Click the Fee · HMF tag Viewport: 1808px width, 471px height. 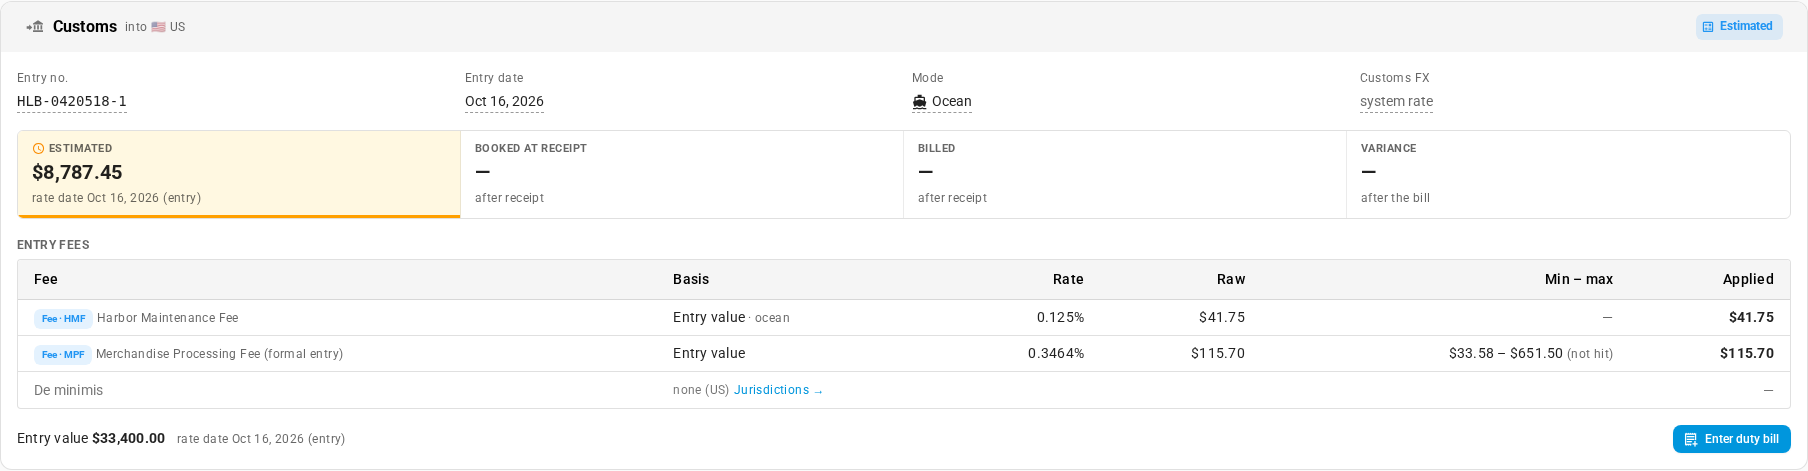(x=63, y=318)
